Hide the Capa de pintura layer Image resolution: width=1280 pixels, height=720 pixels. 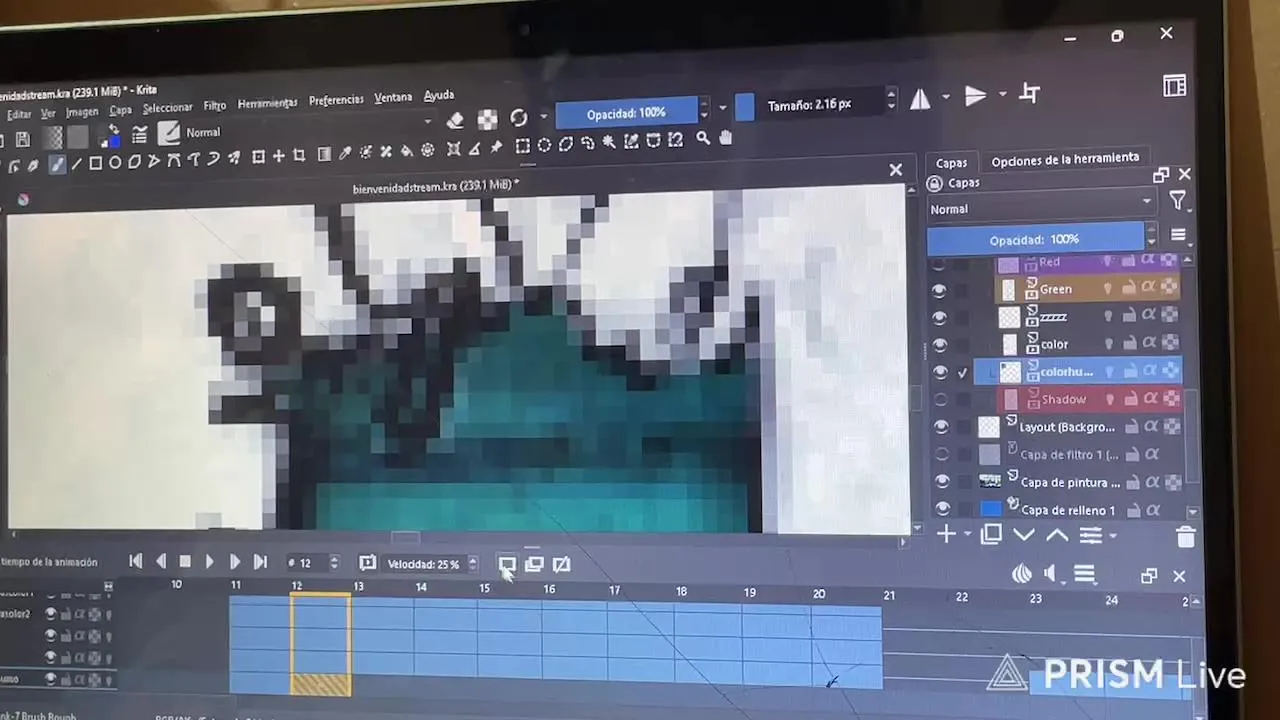click(x=941, y=482)
